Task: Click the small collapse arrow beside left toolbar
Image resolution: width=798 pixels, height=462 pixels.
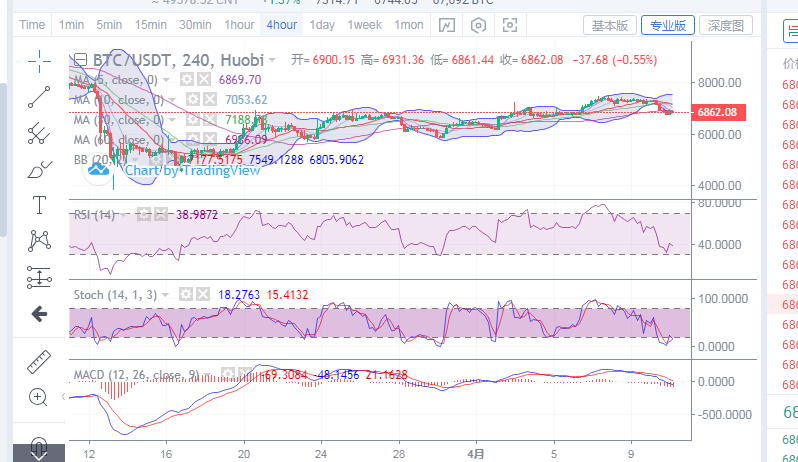Action: (63, 396)
